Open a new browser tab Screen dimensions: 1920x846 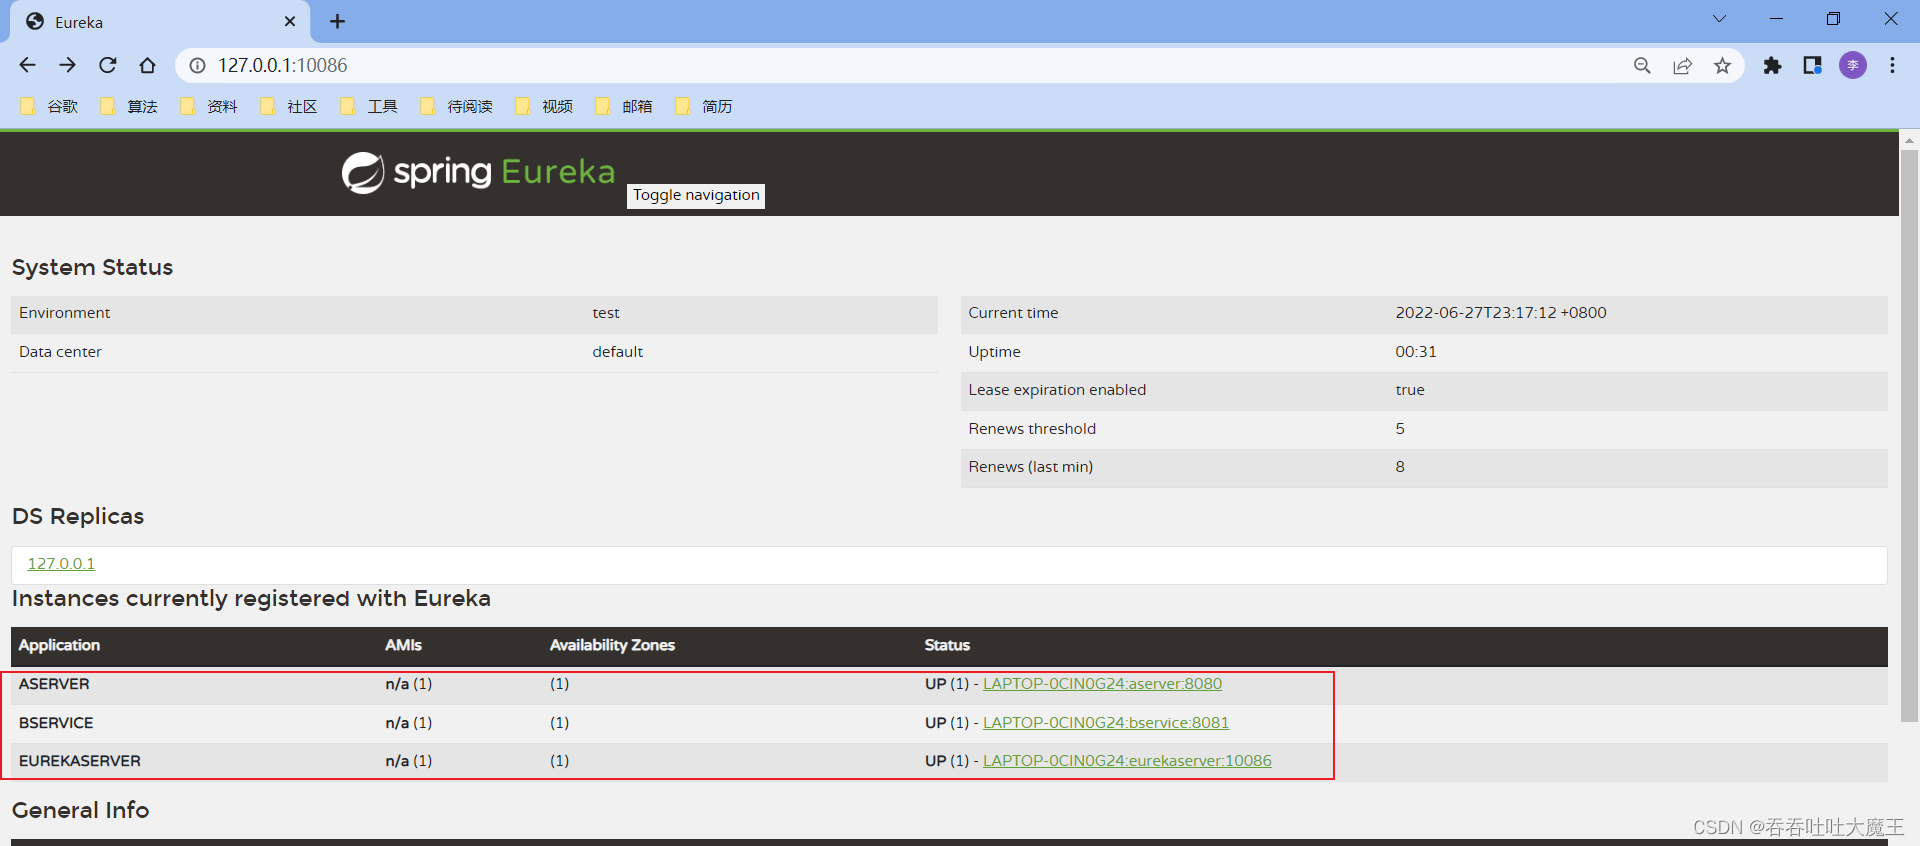tap(338, 21)
